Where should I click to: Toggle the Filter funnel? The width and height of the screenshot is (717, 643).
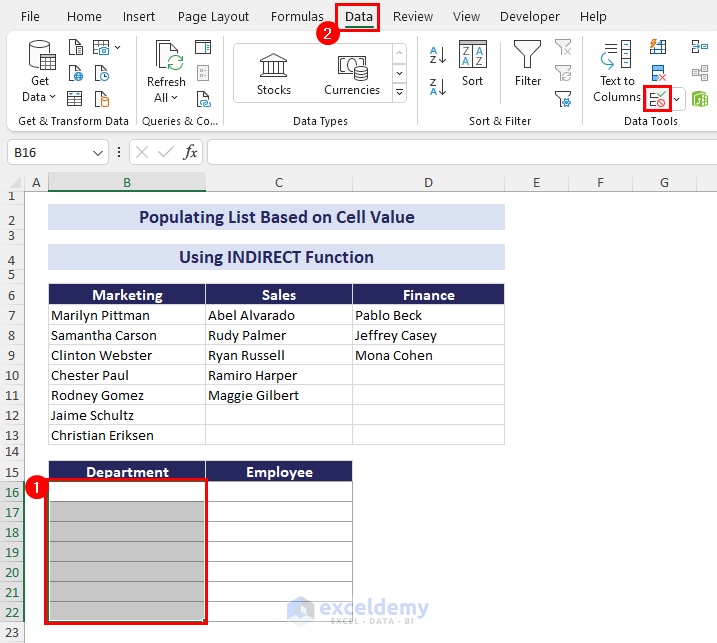coord(528,63)
